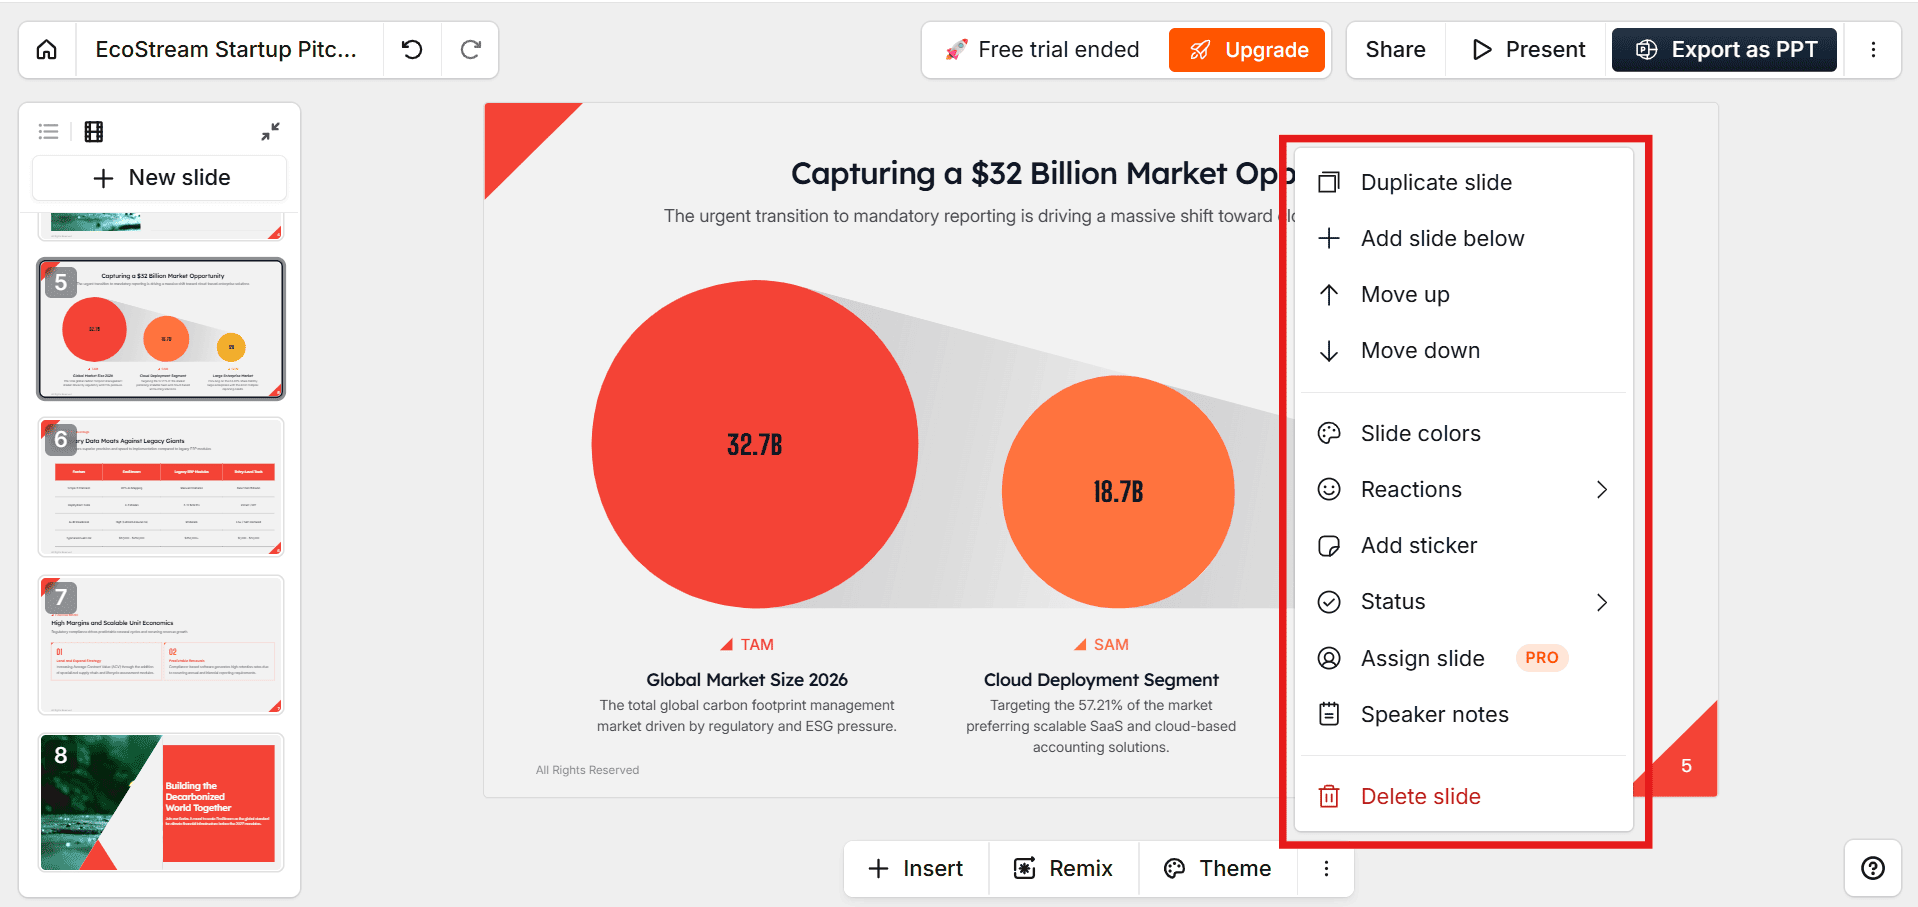Screen dimensions: 1918x907
Task: Switch to list outline view
Action: coord(49,131)
